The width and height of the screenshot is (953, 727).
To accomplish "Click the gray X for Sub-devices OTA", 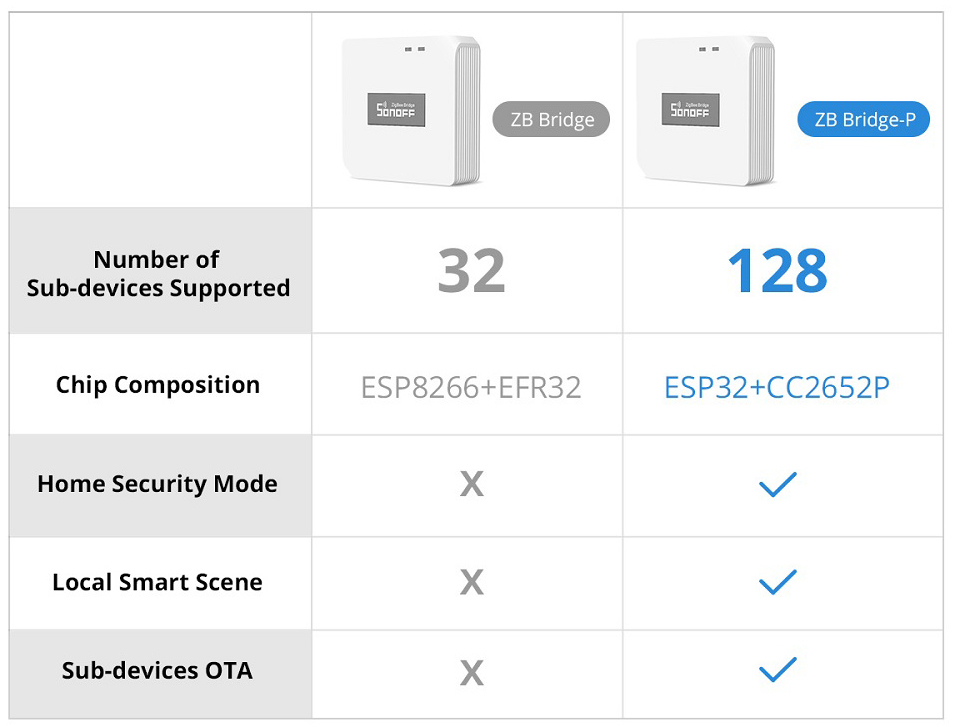I will coord(471,673).
